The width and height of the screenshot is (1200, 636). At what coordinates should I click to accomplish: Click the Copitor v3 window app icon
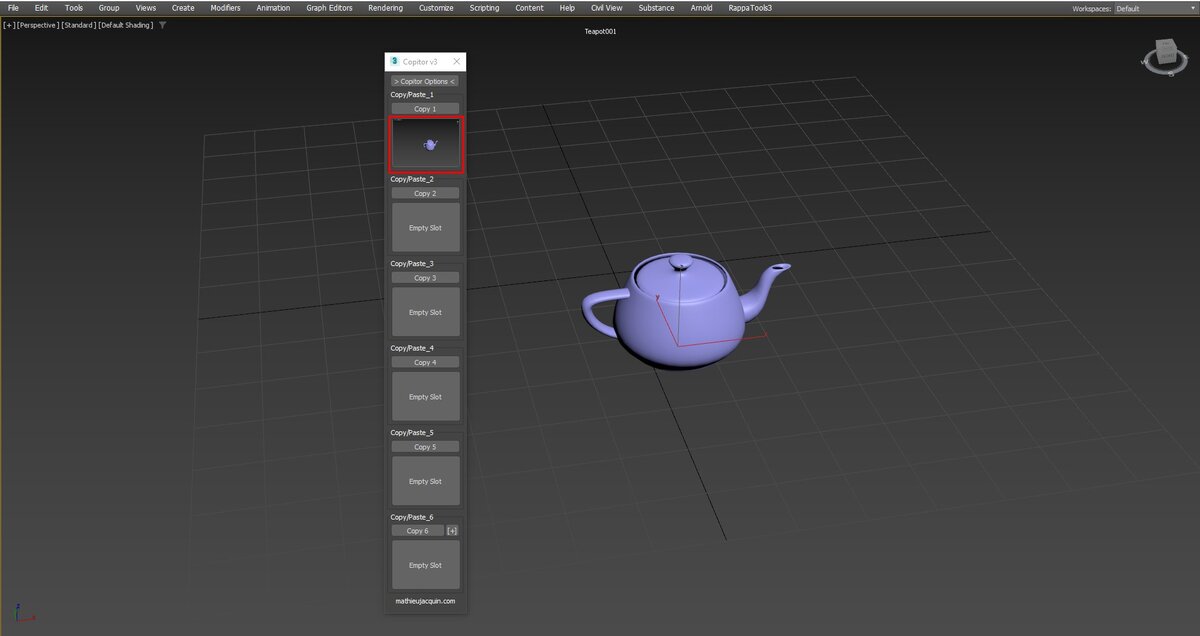[394, 61]
